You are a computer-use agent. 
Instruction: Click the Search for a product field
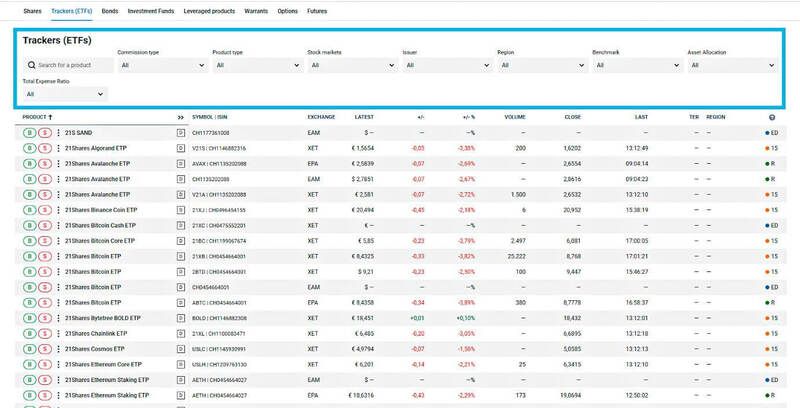click(x=68, y=65)
